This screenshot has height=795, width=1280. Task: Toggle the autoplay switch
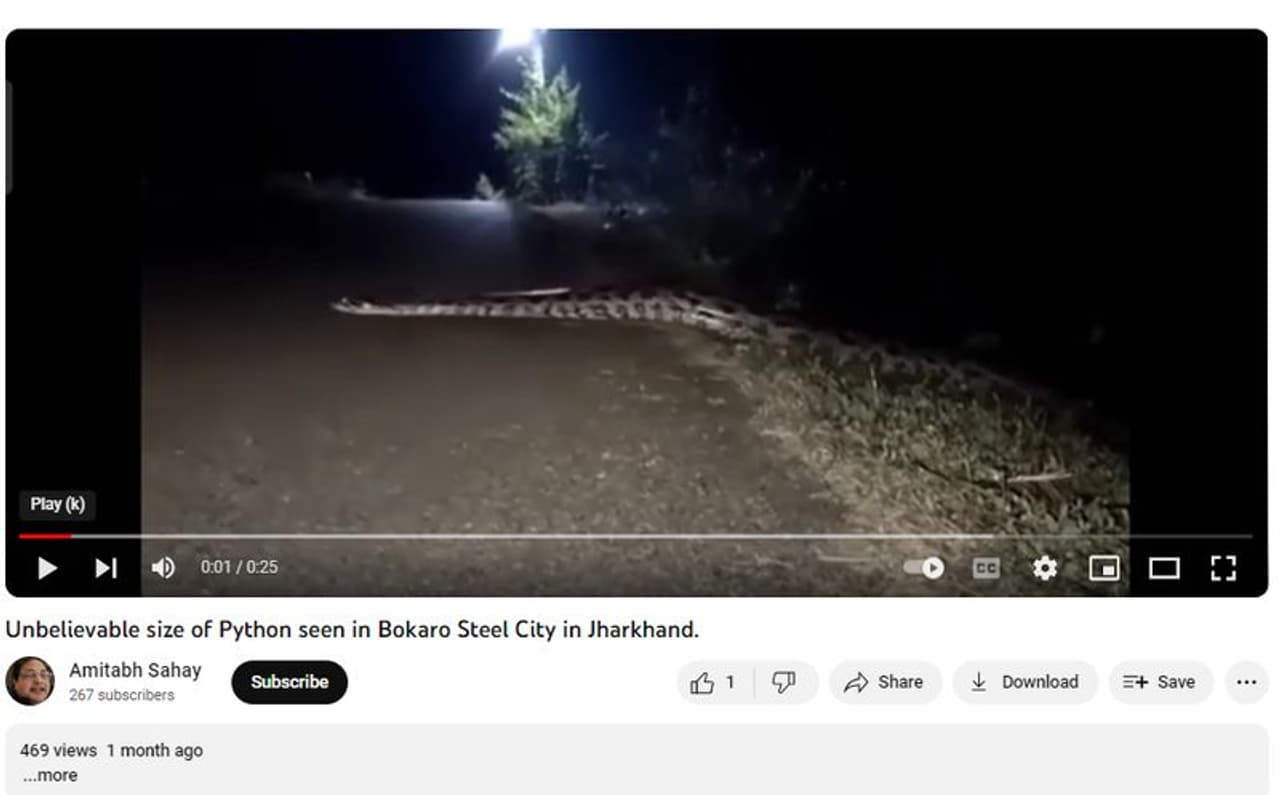click(x=924, y=568)
